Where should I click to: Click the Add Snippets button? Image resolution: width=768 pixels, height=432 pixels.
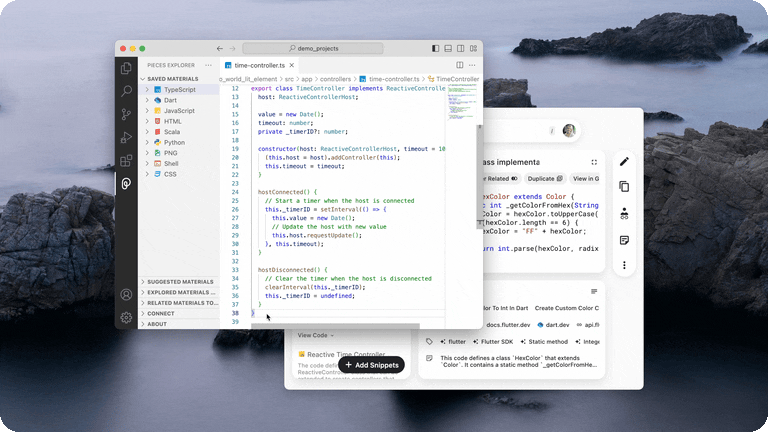click(371, 365)
